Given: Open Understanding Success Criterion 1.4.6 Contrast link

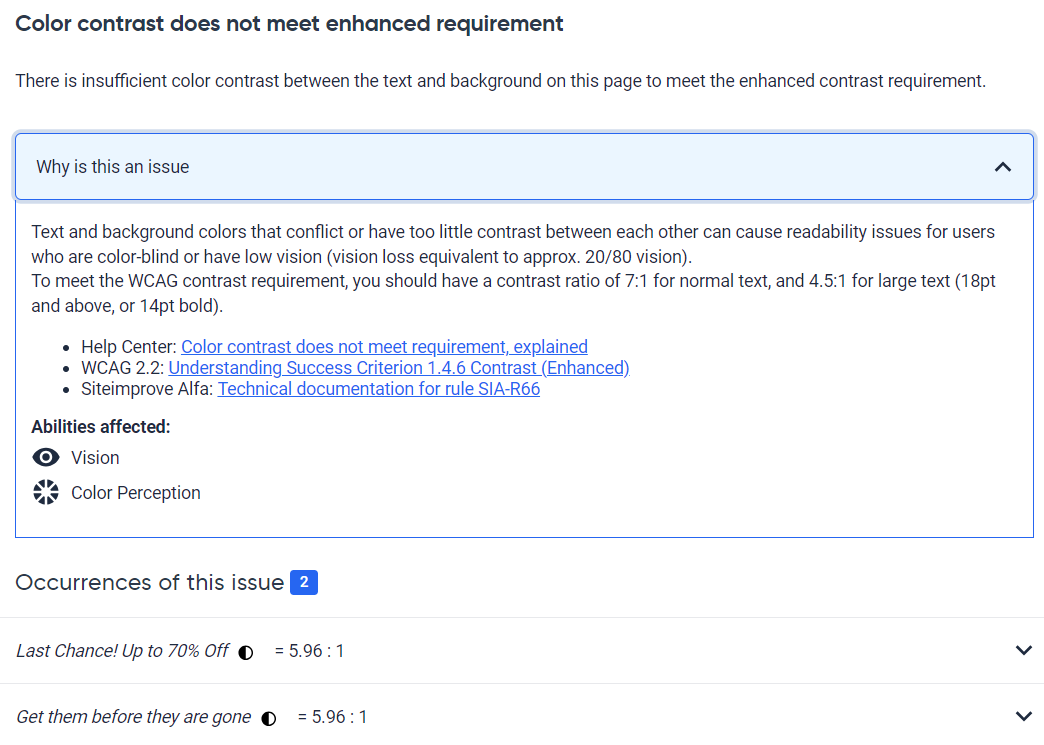Looking at the screenshot, I should pos(399,368).
